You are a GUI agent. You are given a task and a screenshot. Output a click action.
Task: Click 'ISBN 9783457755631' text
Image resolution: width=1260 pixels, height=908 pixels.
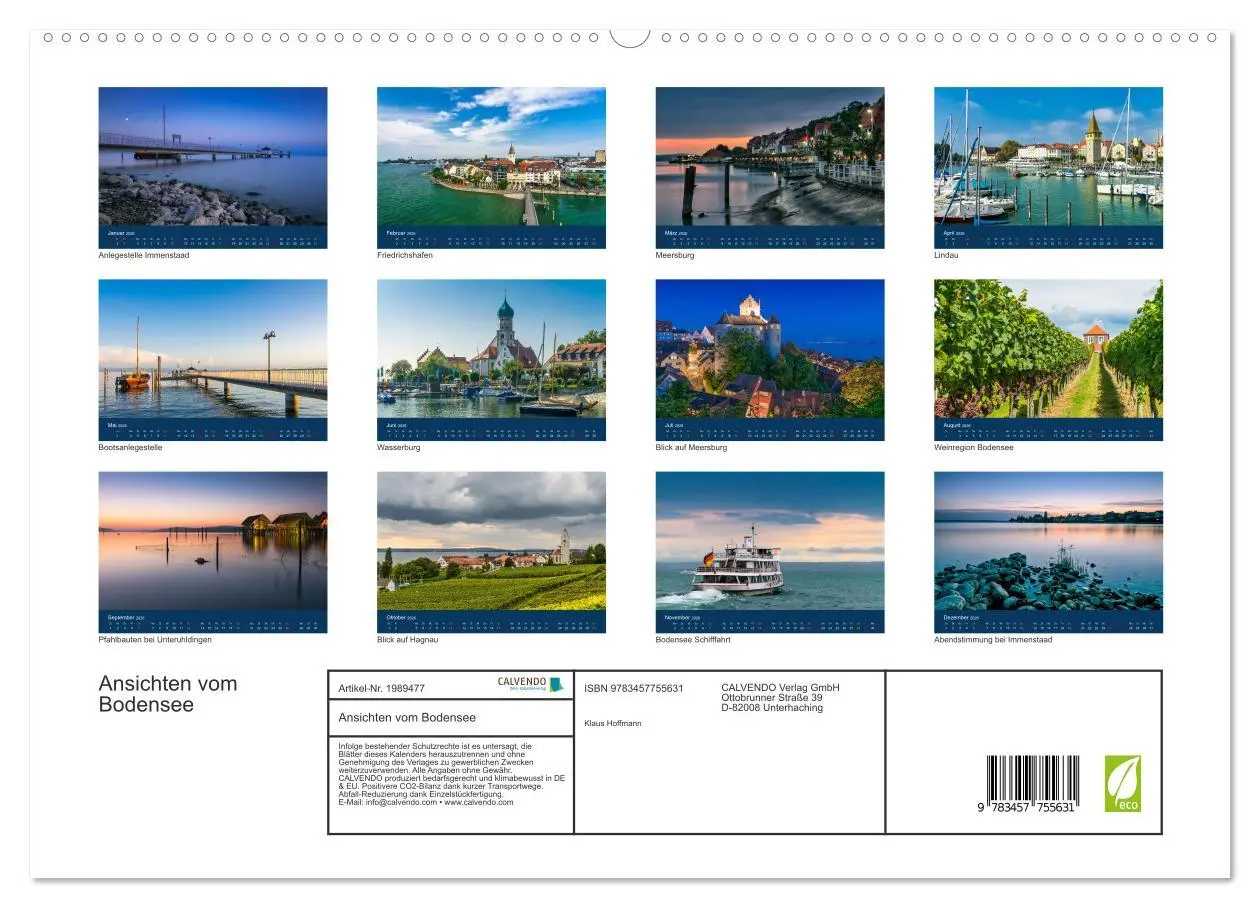point(634,688)
